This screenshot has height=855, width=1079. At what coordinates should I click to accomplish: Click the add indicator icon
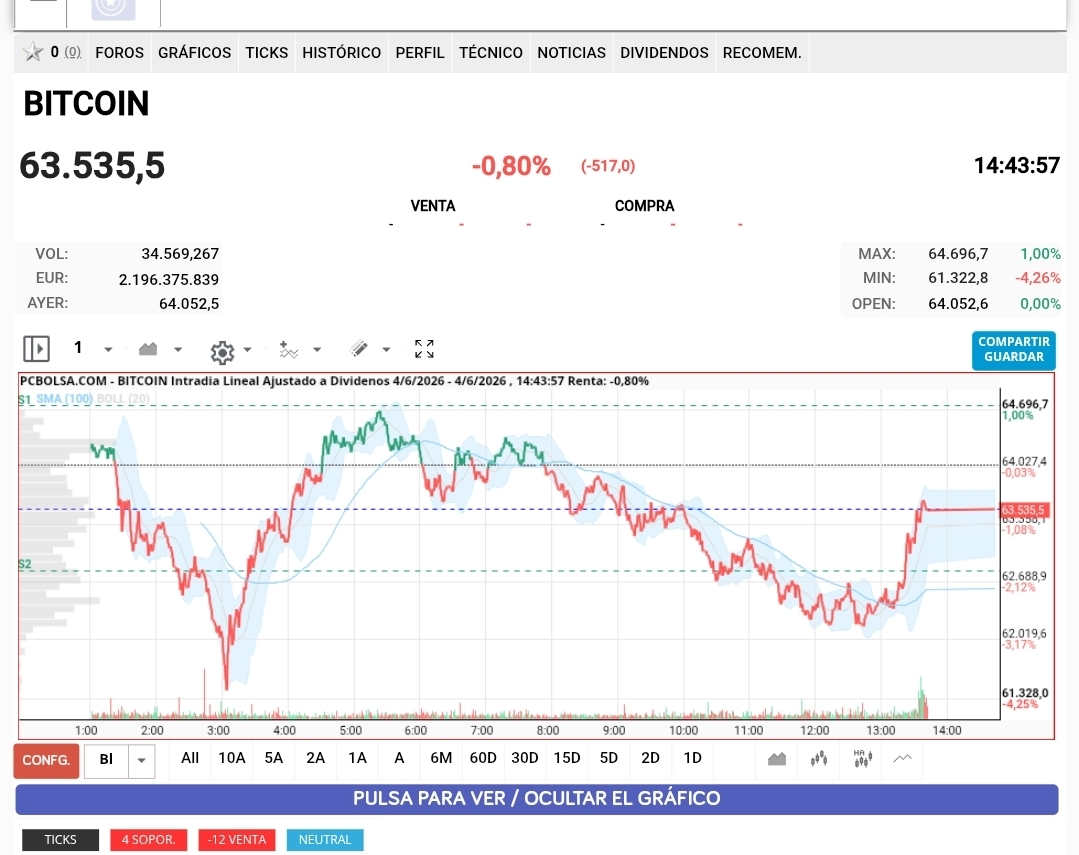pos(288,350)
